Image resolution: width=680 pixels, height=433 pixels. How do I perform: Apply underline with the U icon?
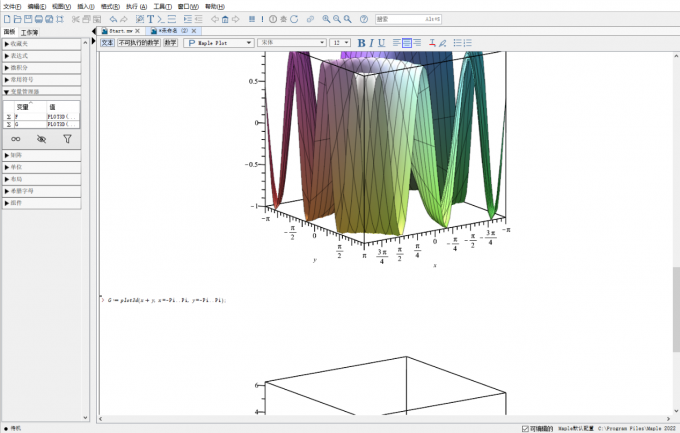[383, 43]
